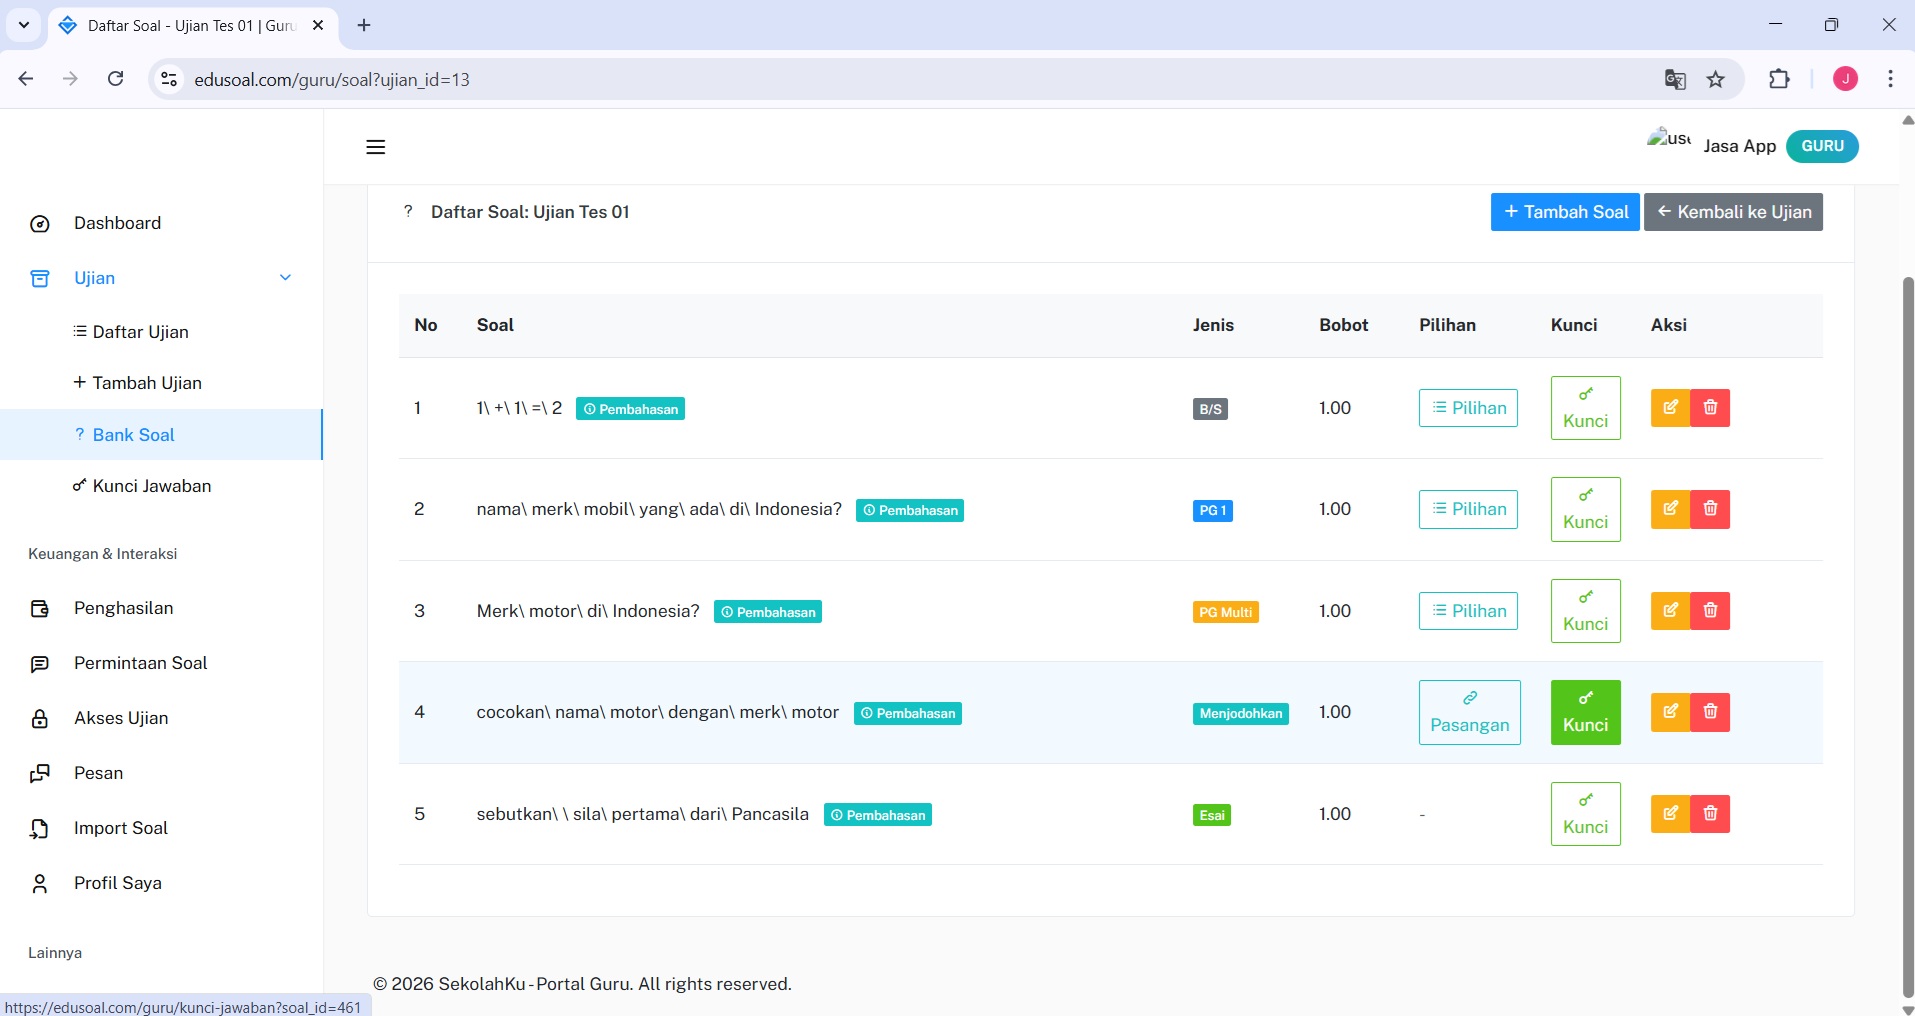This screenshot has height=1016, width=1915.
Task: Click Pembahasan badge on question 5
Action: tap(877, 815)
